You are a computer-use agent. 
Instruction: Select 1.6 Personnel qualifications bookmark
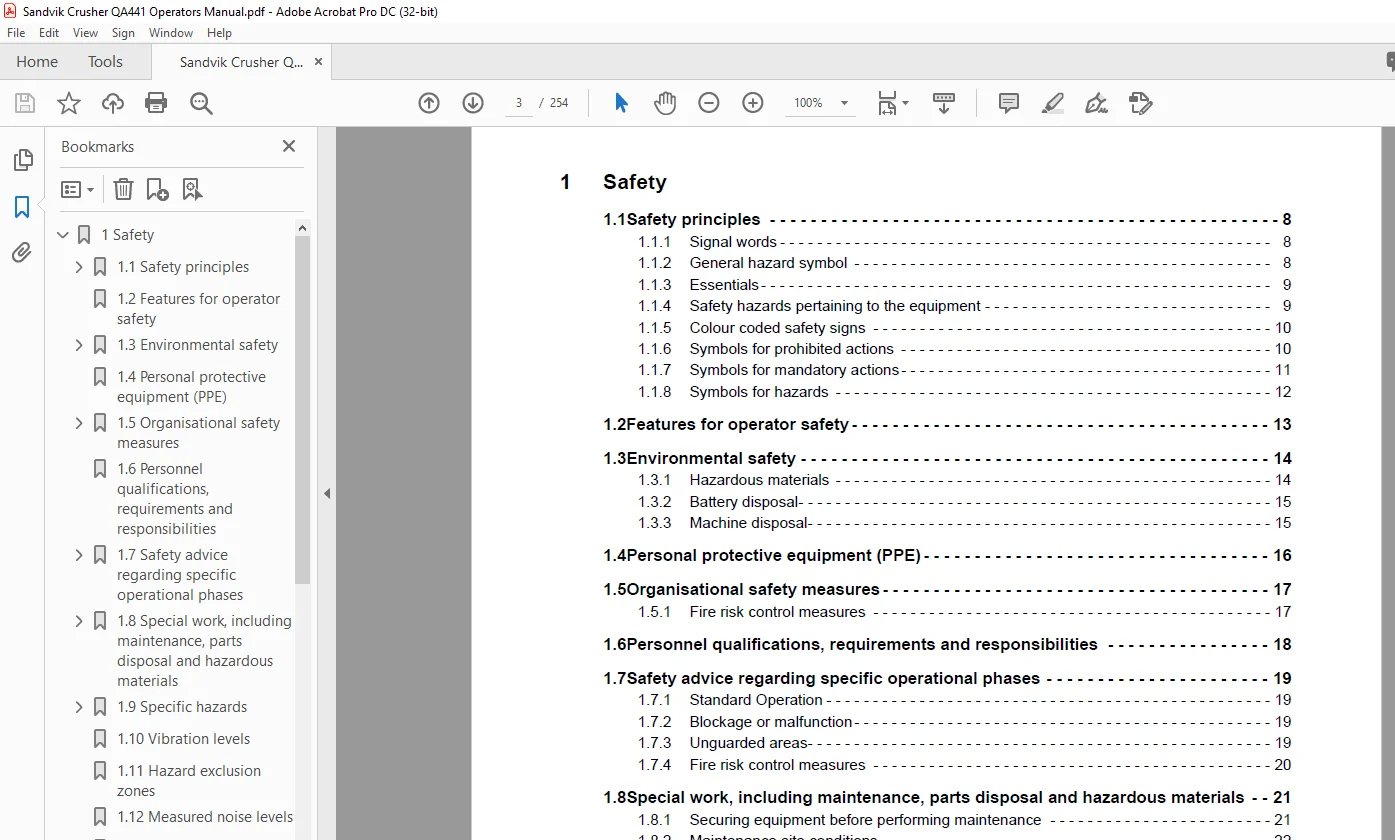click(x=174, y=499)
